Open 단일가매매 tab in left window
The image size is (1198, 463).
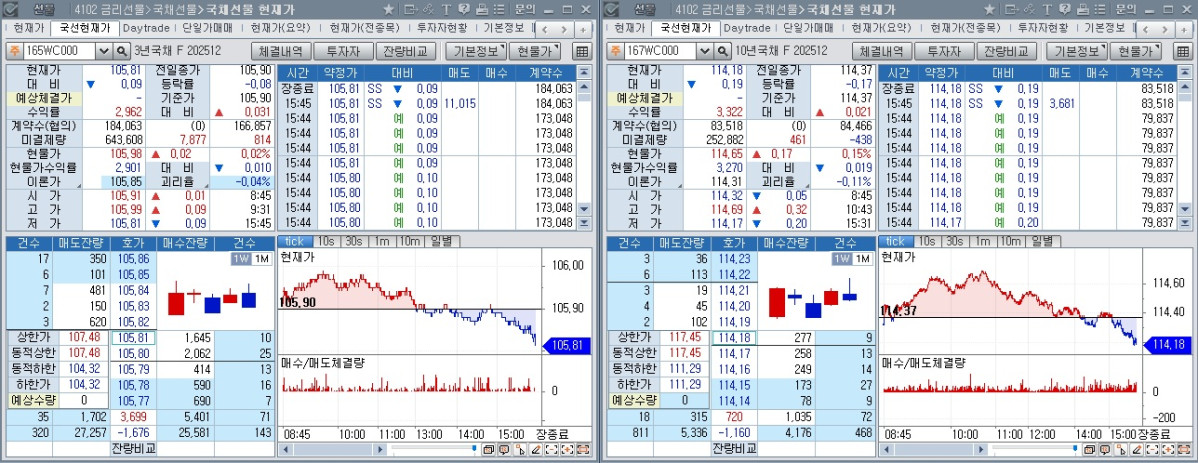pos(208,28)
